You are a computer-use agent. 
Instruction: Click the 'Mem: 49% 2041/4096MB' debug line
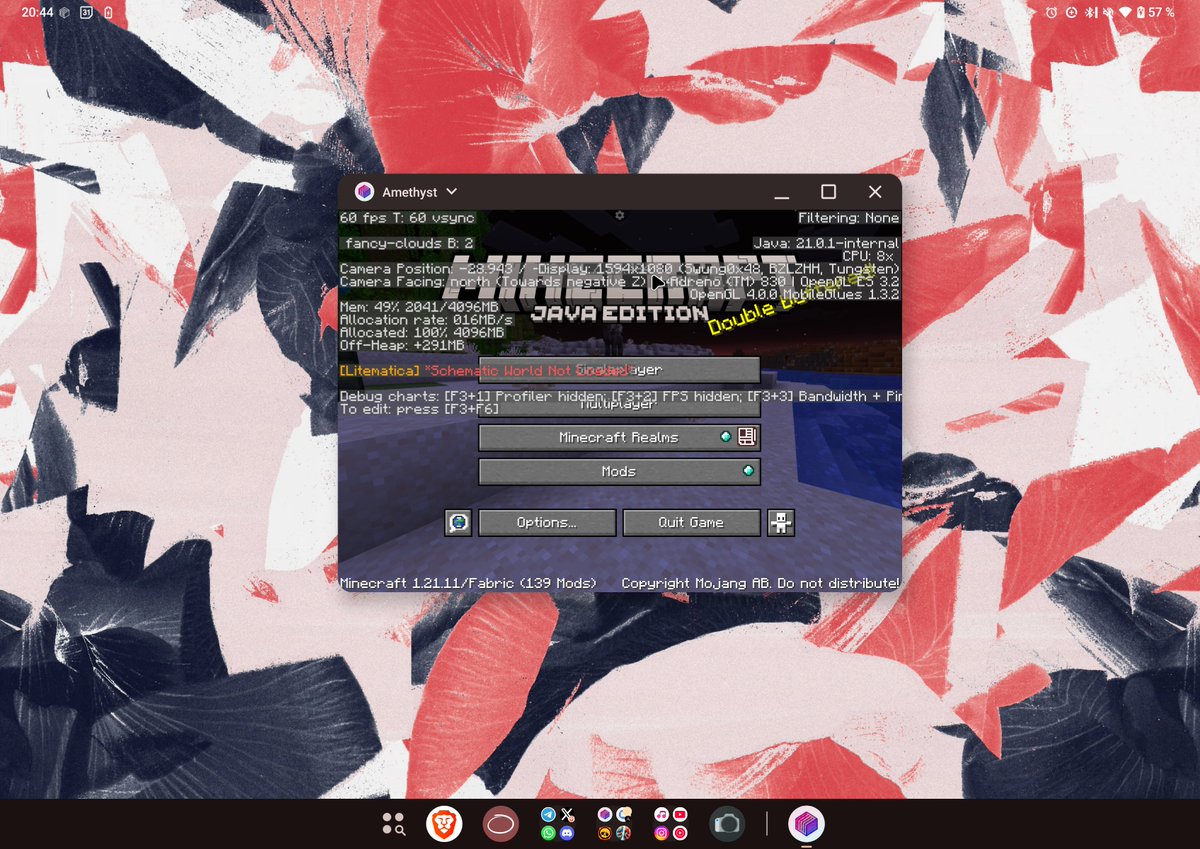pos(419,306)
